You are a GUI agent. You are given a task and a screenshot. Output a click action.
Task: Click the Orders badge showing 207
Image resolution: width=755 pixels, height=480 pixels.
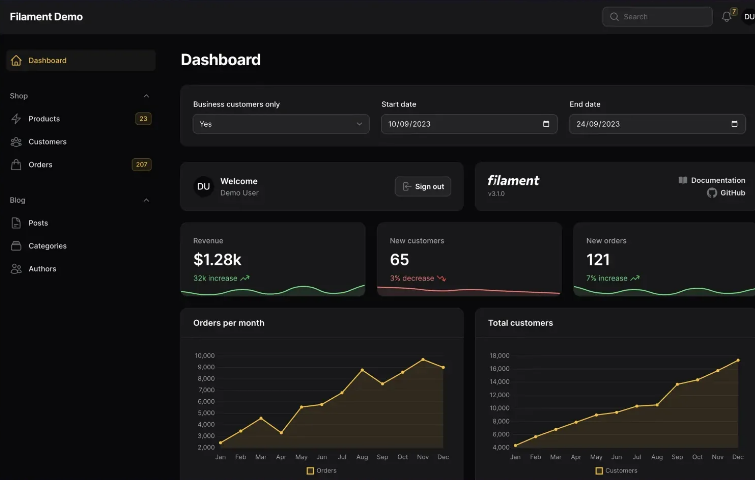pyautogui.click(x=142, y=165)
